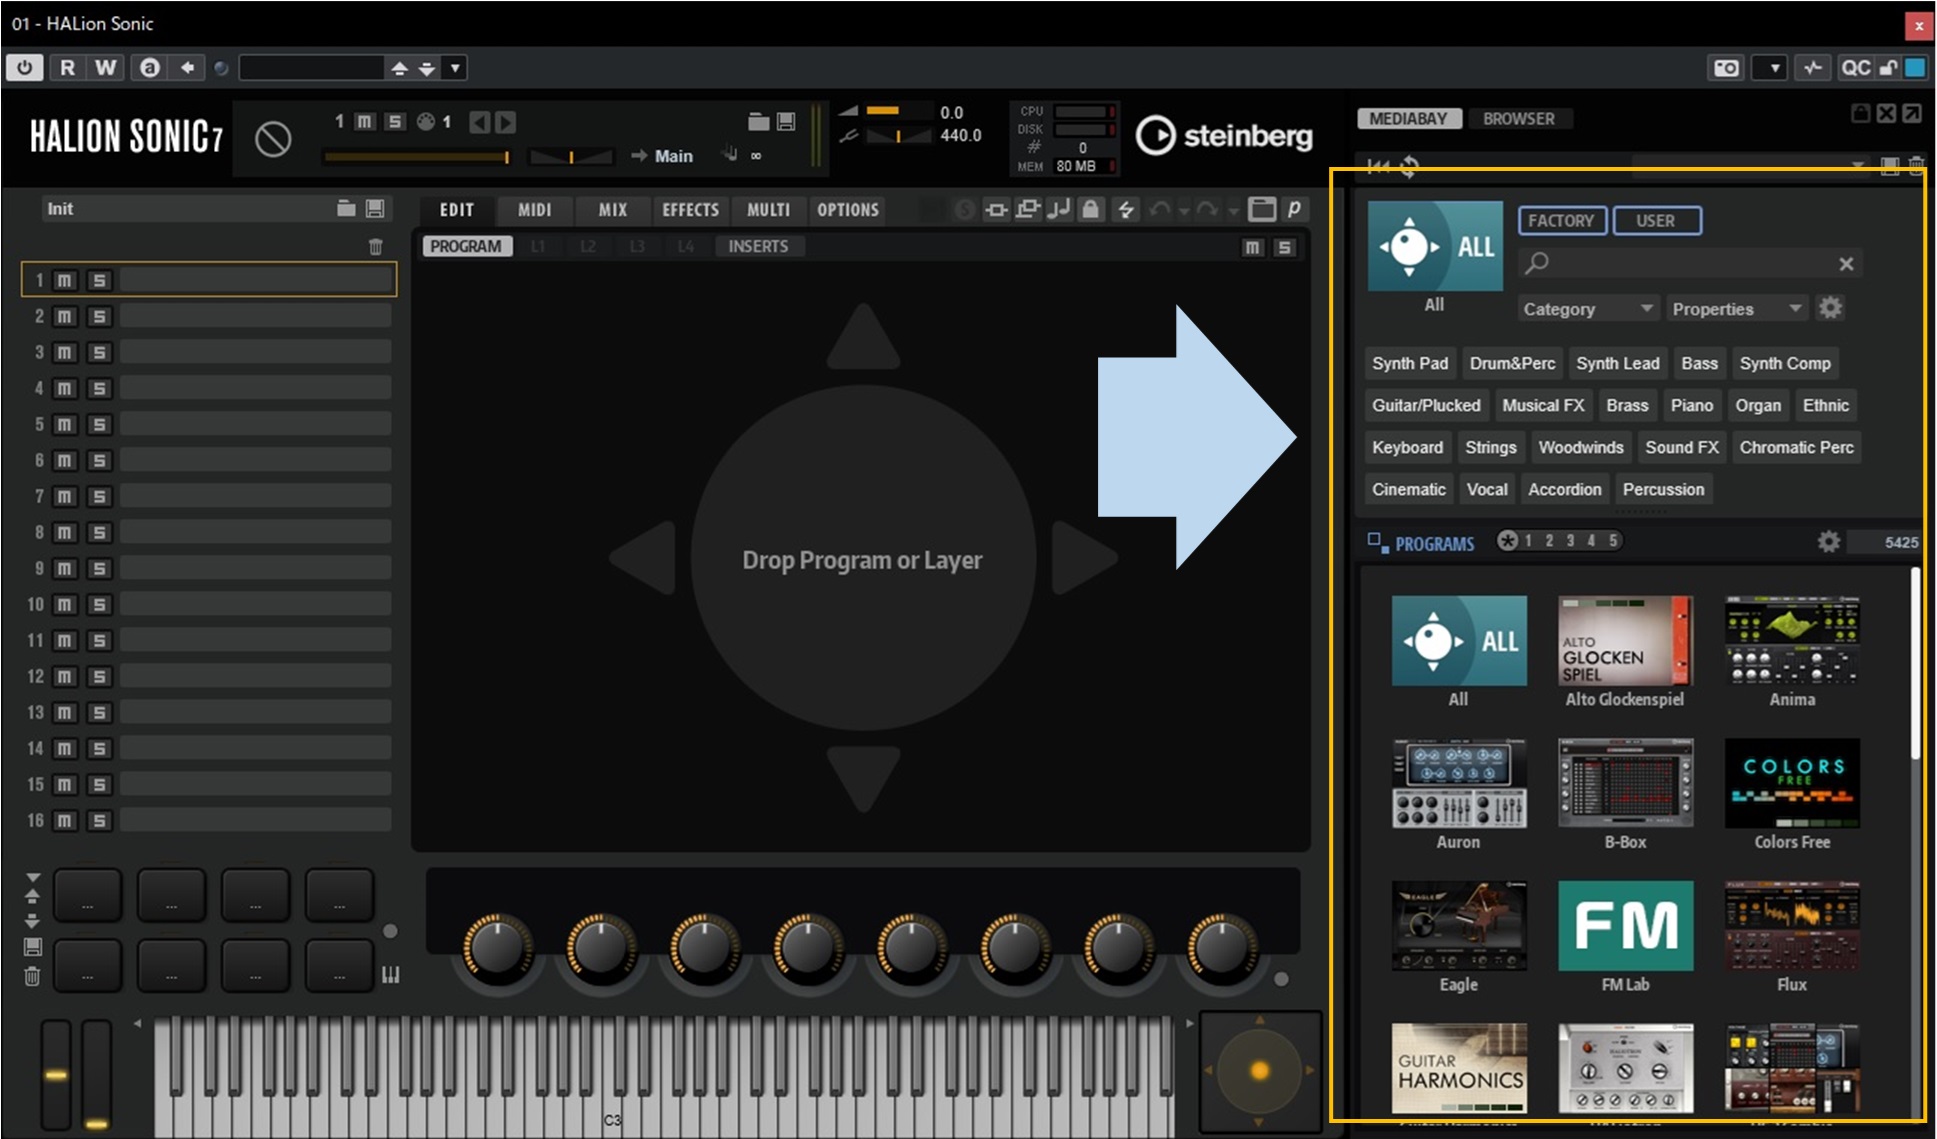Solo slot 16 in the program rack
Viewport: 1937px width, 1139px height.
click(x=99, y=820)
